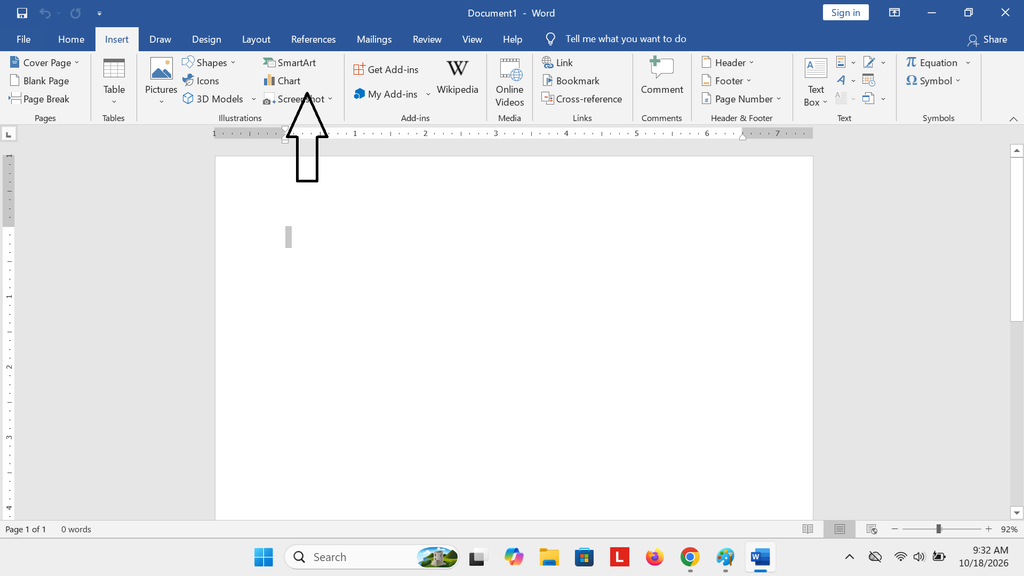1024x576 pixels.
Task: Click the vertical scrollbar down arrow
Action: [1017, 513]
